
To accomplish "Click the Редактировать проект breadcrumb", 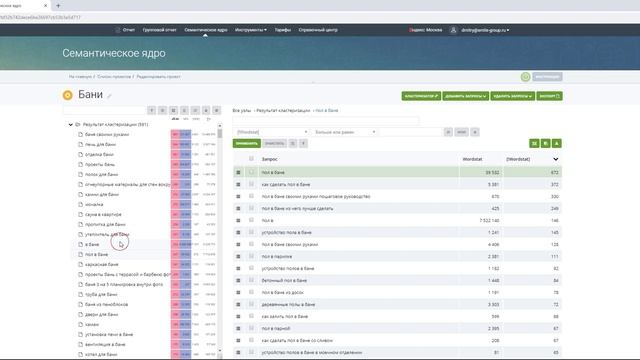I will point(158,77).
